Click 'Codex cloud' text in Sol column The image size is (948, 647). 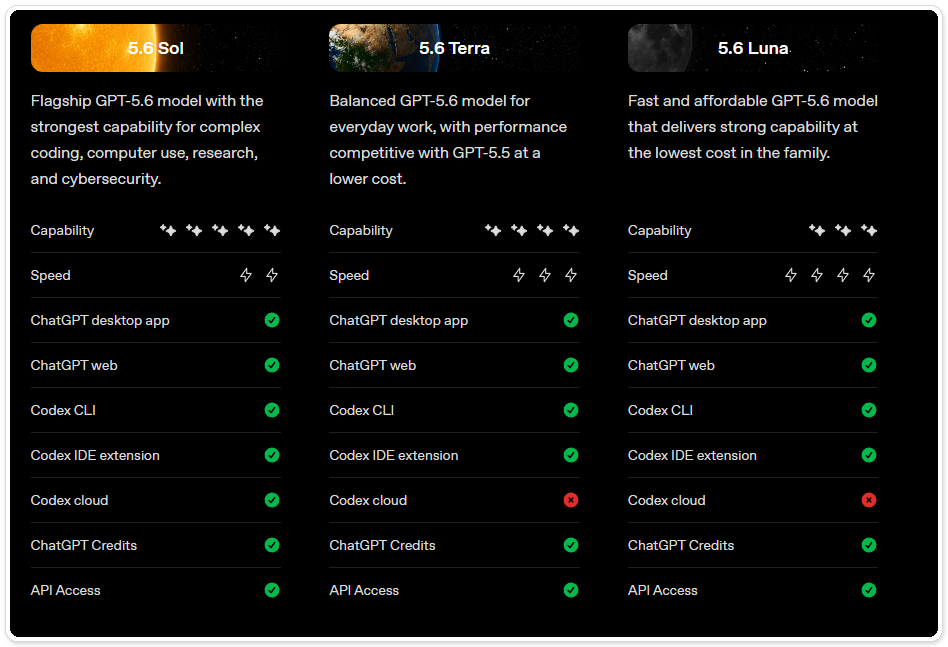(70, 500)
